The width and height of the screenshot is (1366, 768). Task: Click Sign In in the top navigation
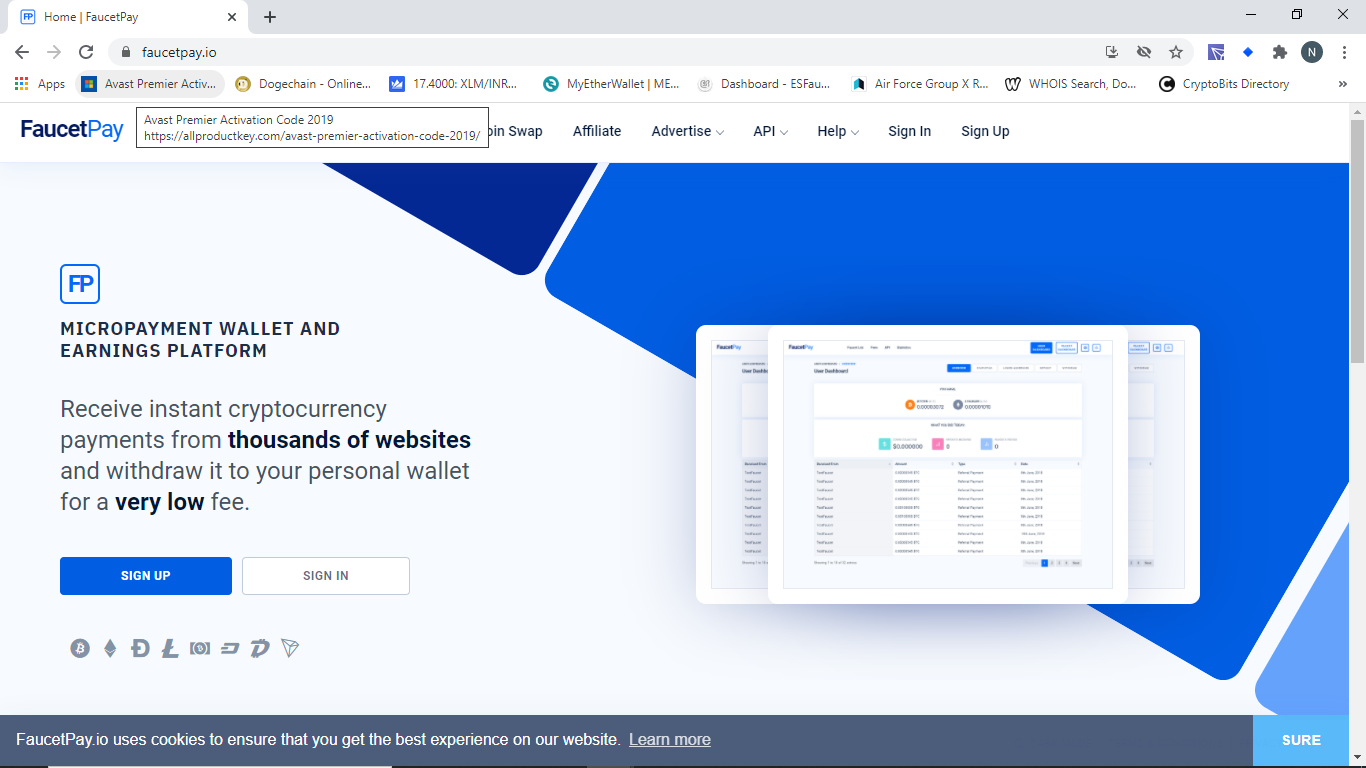coord(909,131)
